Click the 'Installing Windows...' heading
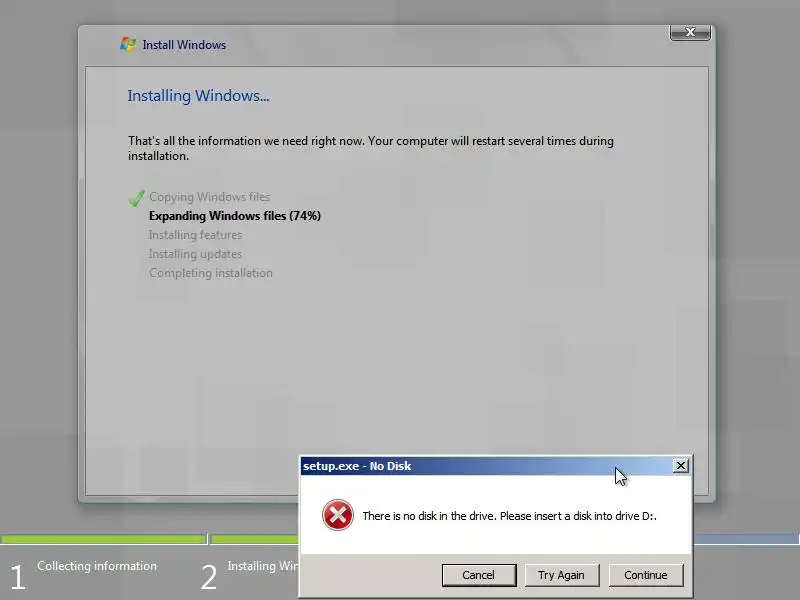The width and height of the screenshot is (800, 600). pyautogui.click(x=198, y=96)
